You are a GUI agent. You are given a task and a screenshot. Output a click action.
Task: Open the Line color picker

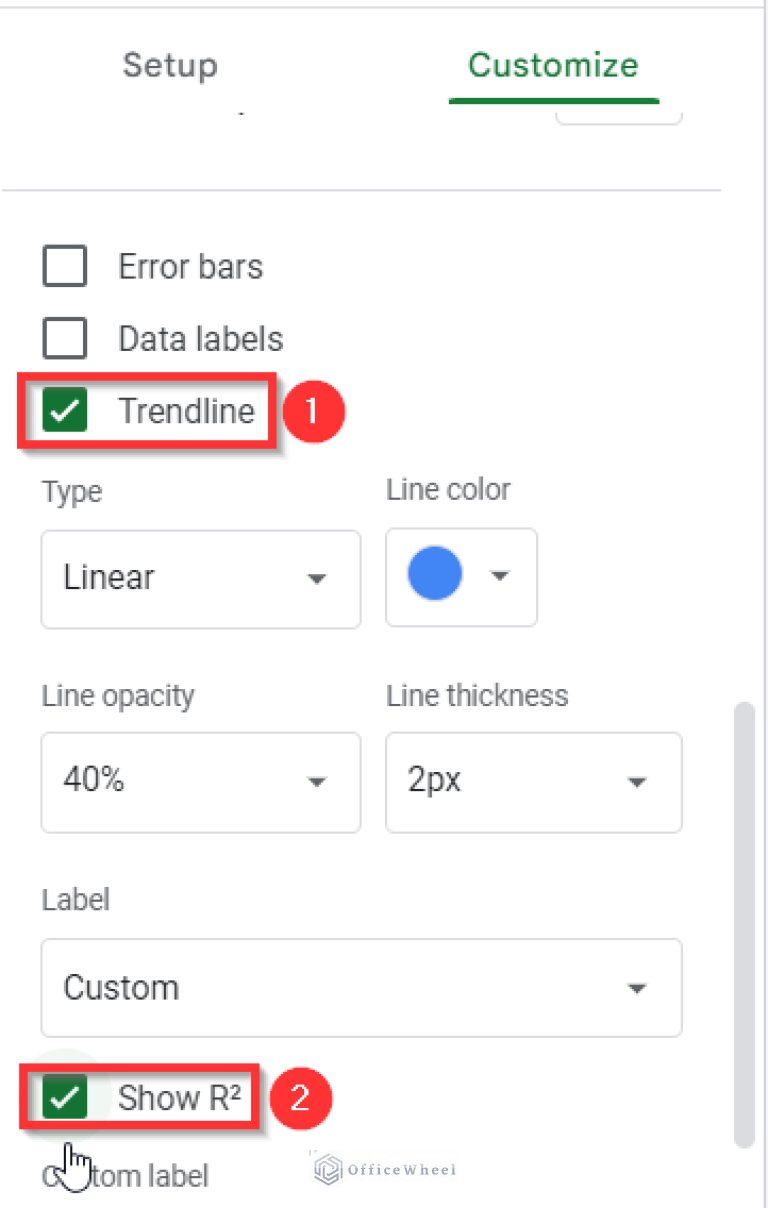coord(461,577)
